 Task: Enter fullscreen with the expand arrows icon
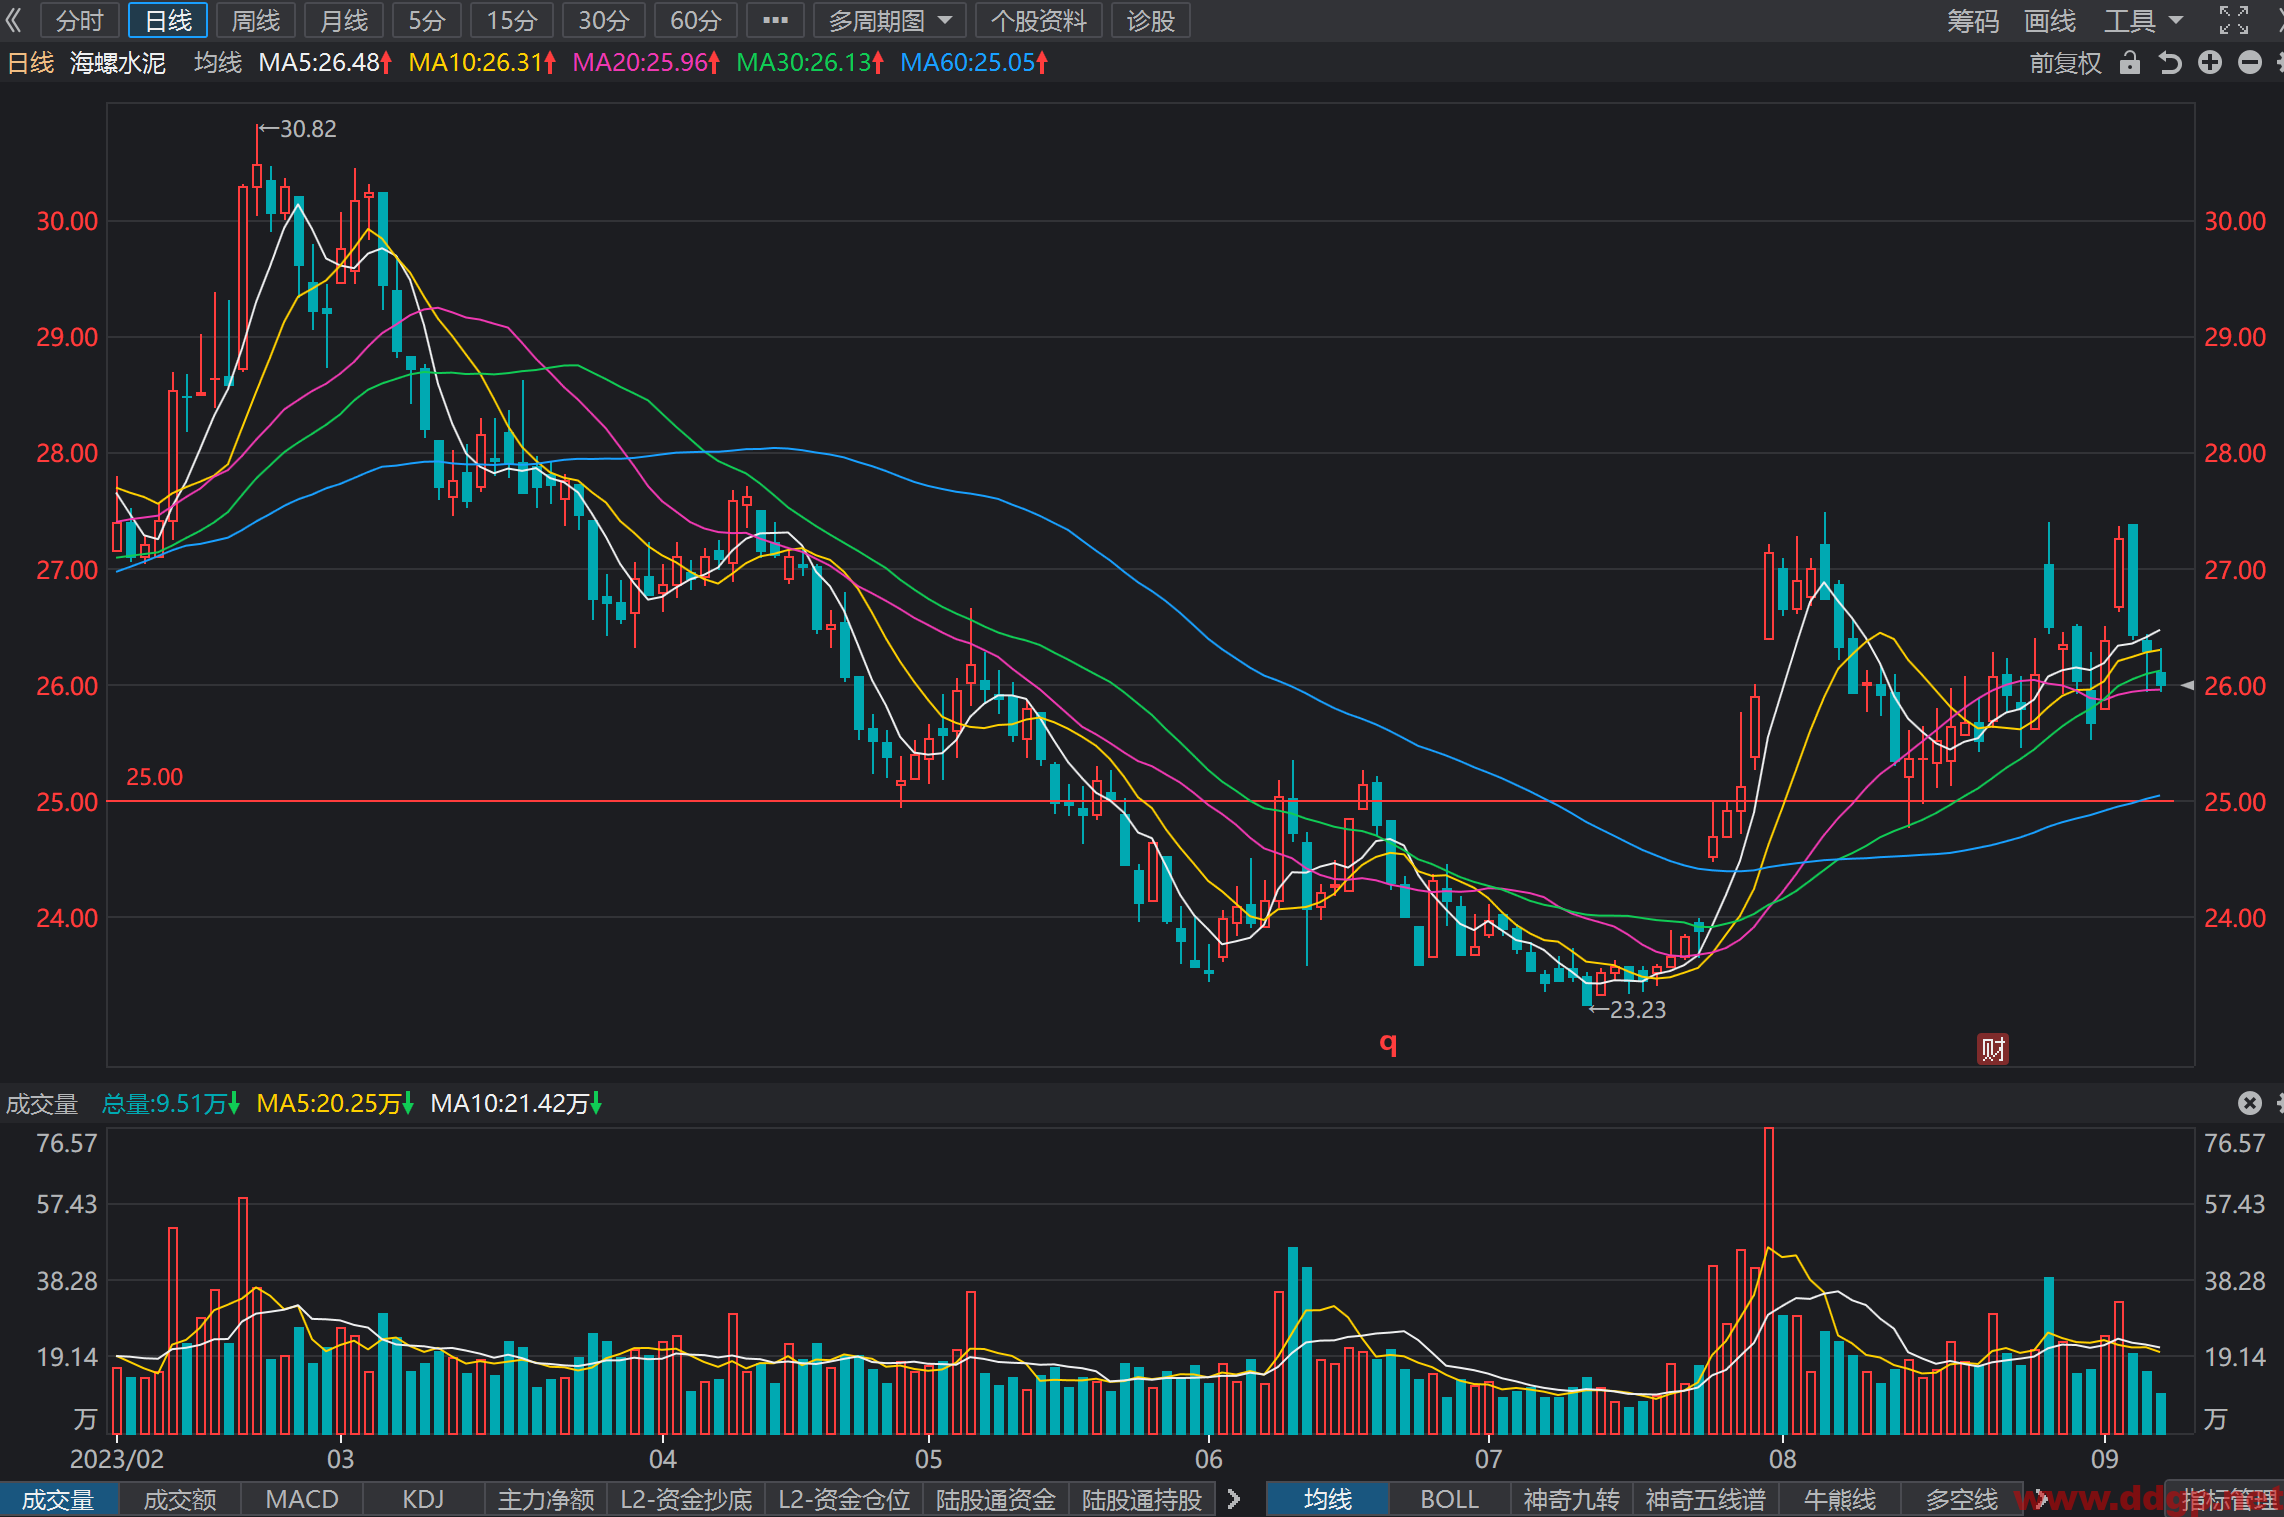2233,20
